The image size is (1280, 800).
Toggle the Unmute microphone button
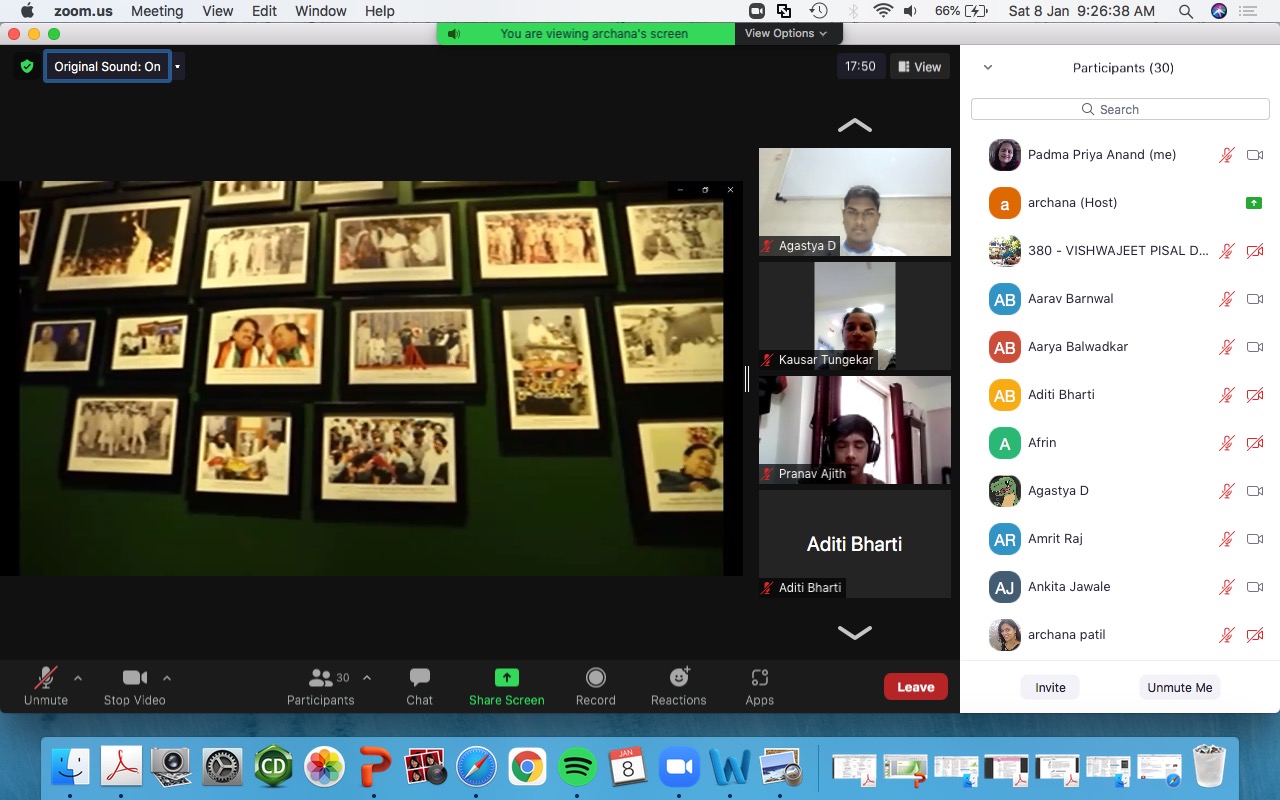(45, 678)
